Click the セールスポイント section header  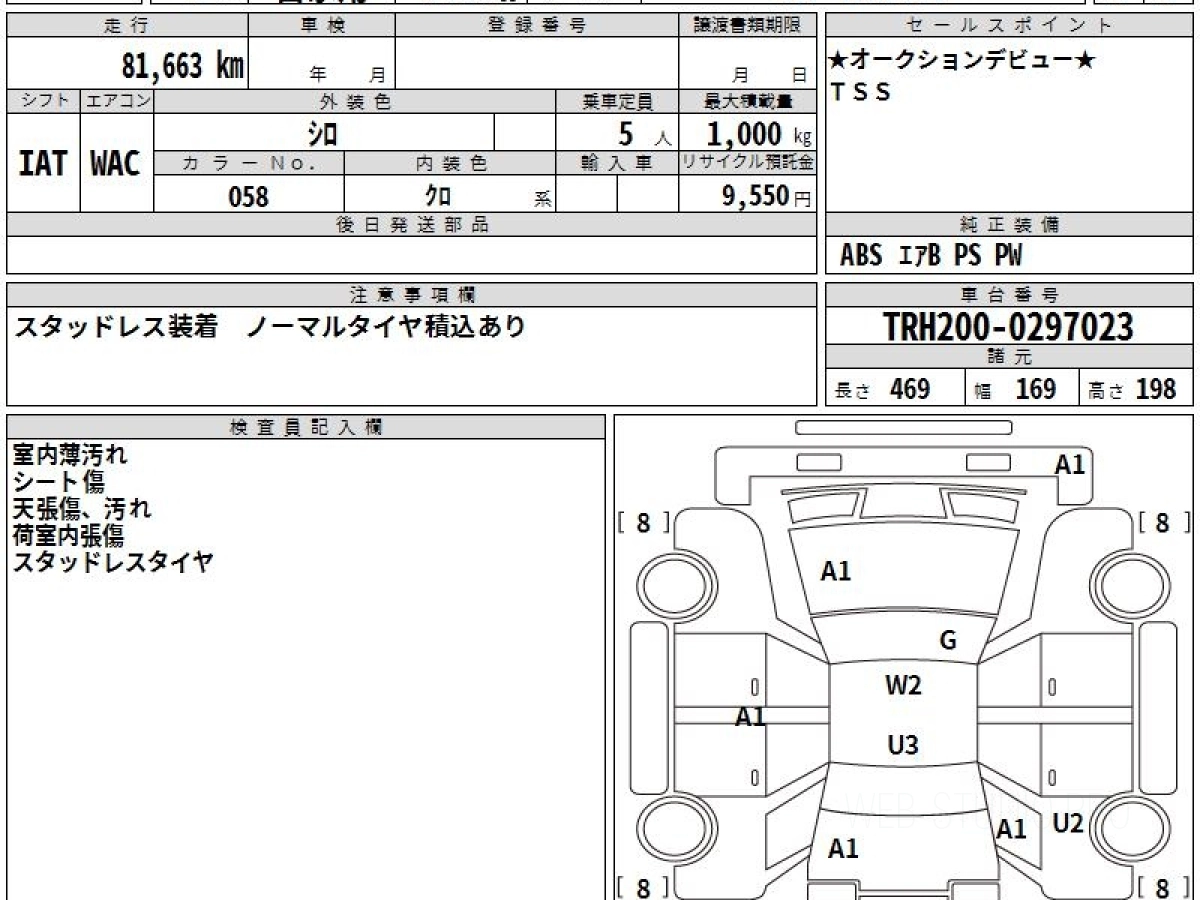click(1009, 26)
